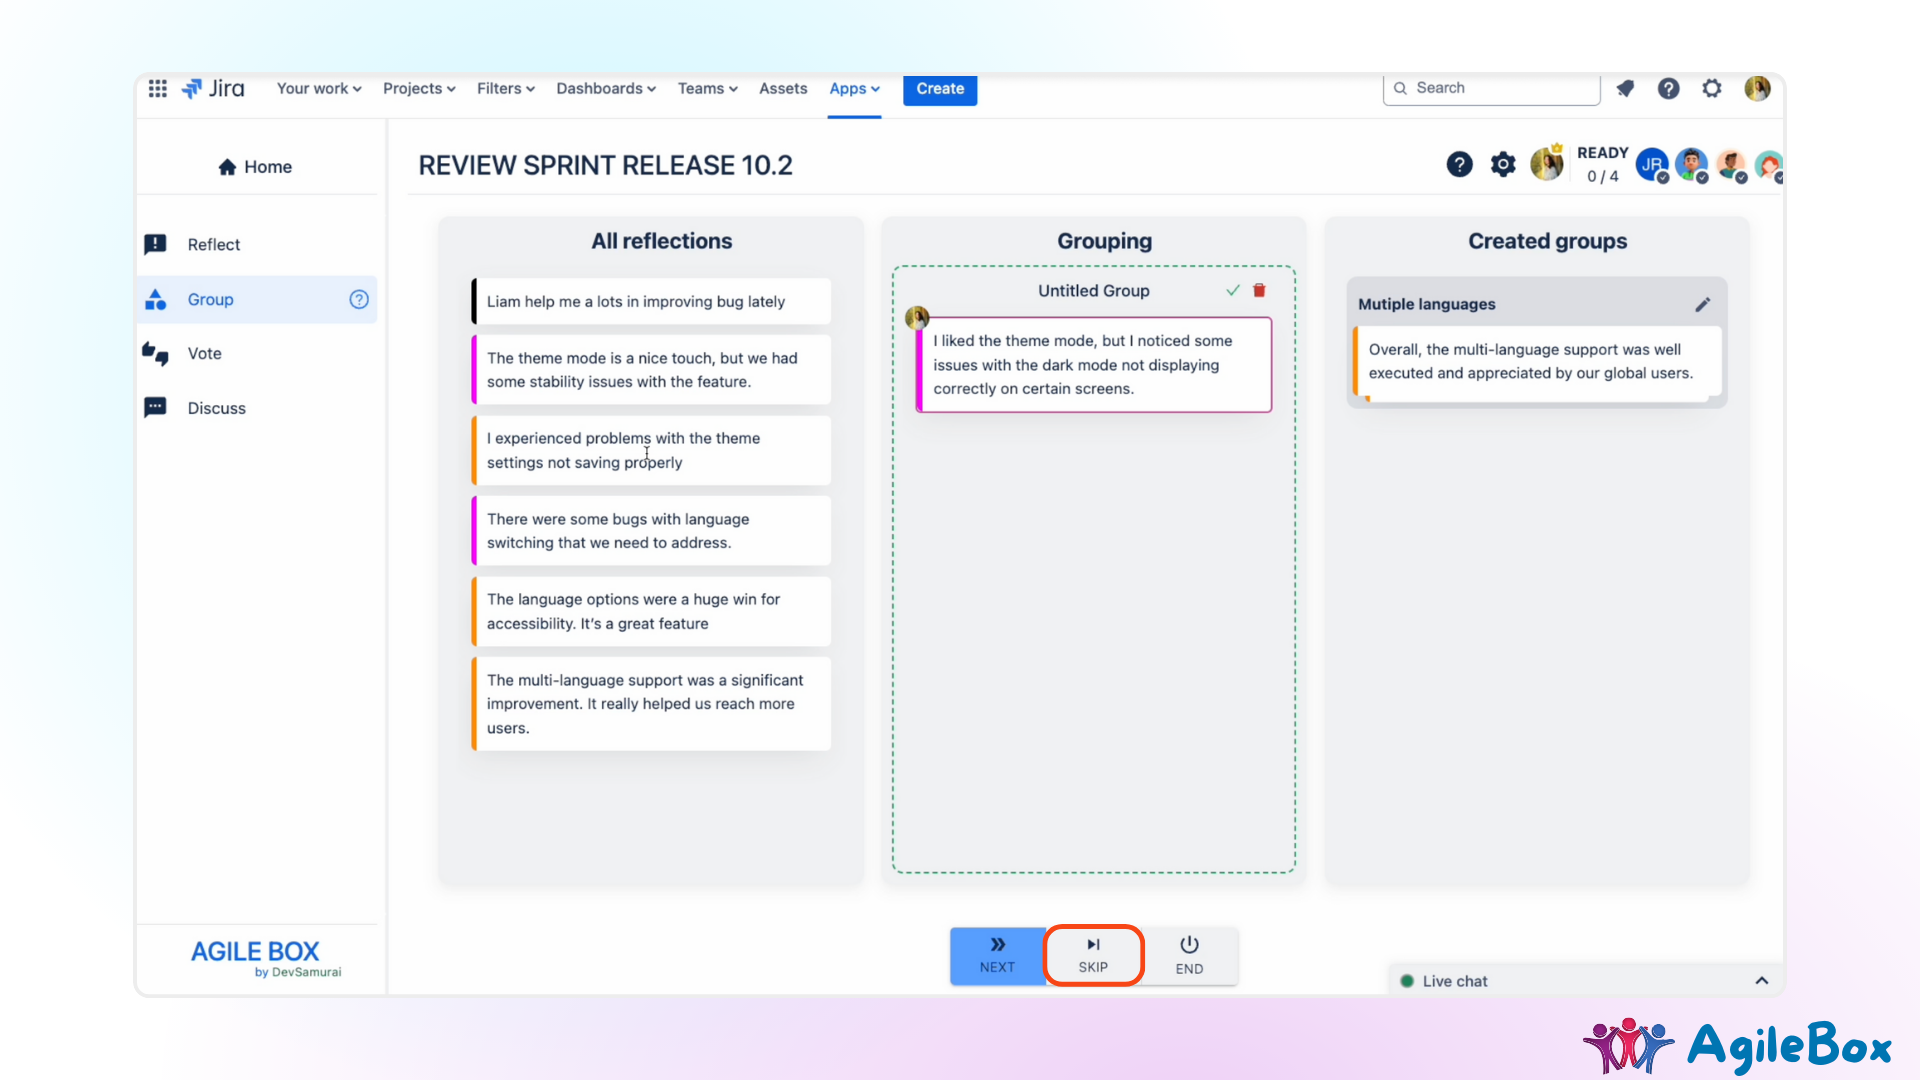Screen dimensions: 1920x1080
Task: Switch to the Discuss step
Action: [x=216, y=408]
